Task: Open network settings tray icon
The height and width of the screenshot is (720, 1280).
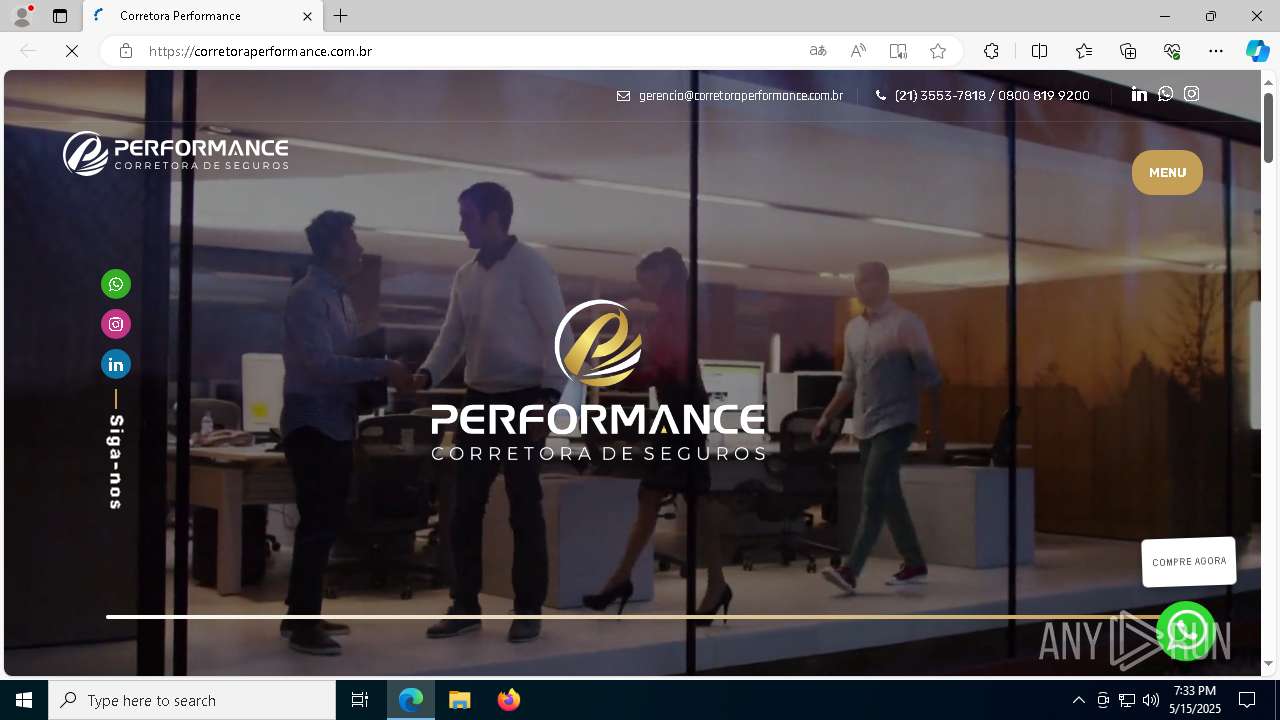Action: 1127,700
